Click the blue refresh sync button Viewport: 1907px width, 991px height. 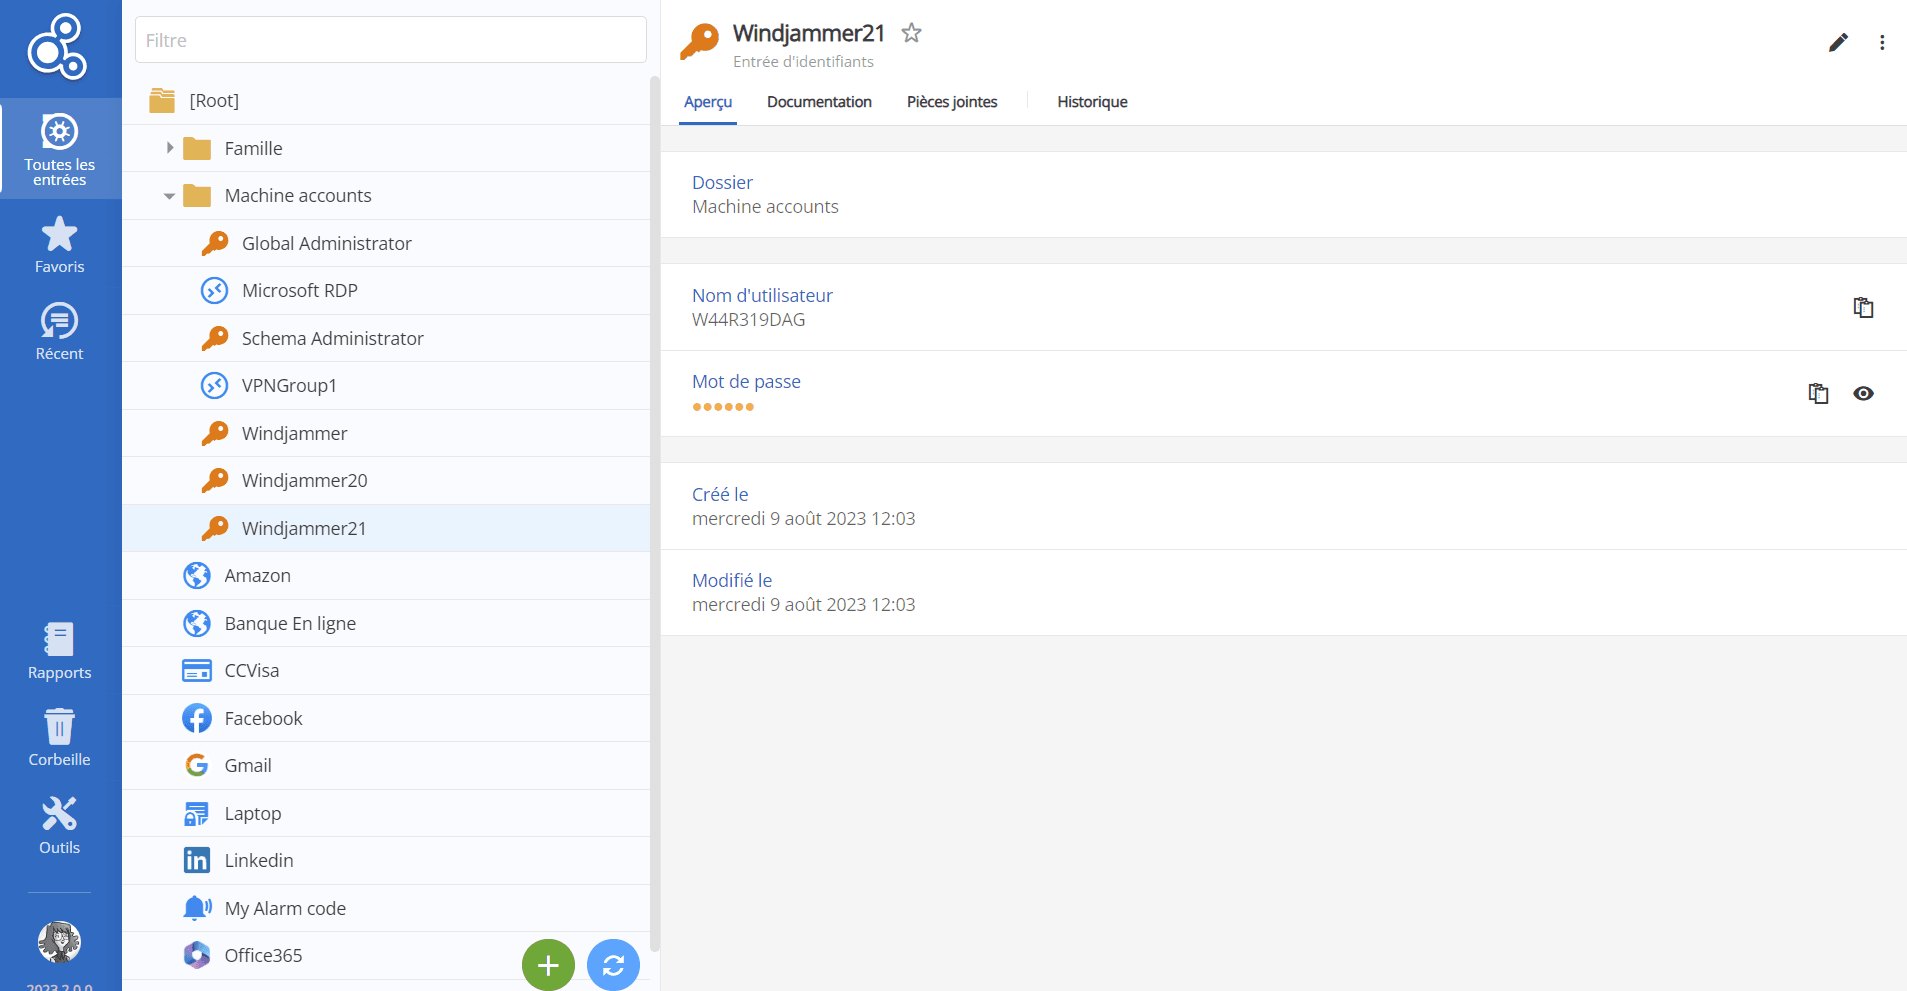coord(613,965)
